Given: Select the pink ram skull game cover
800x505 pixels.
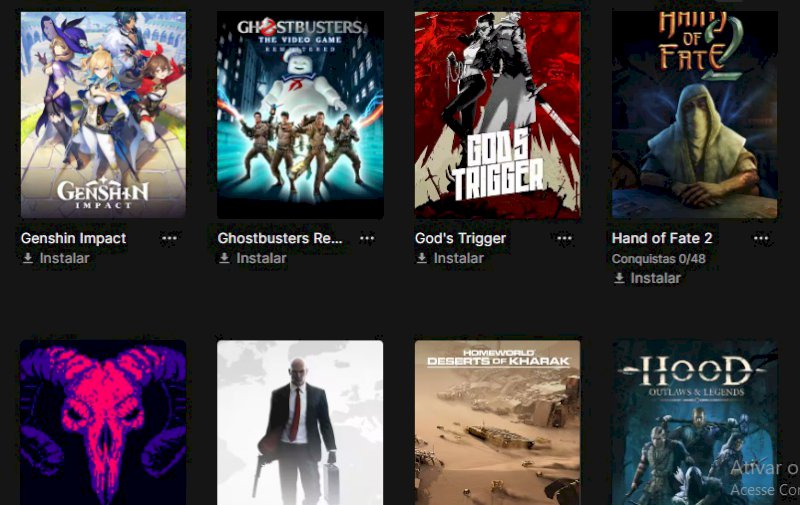Looking at the screenshot, I should pyautogui.click(x=103, y=423).
